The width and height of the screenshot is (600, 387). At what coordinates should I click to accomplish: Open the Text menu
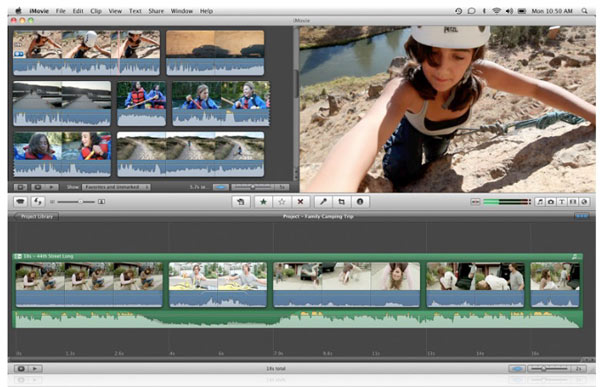[x=135, y=11]
